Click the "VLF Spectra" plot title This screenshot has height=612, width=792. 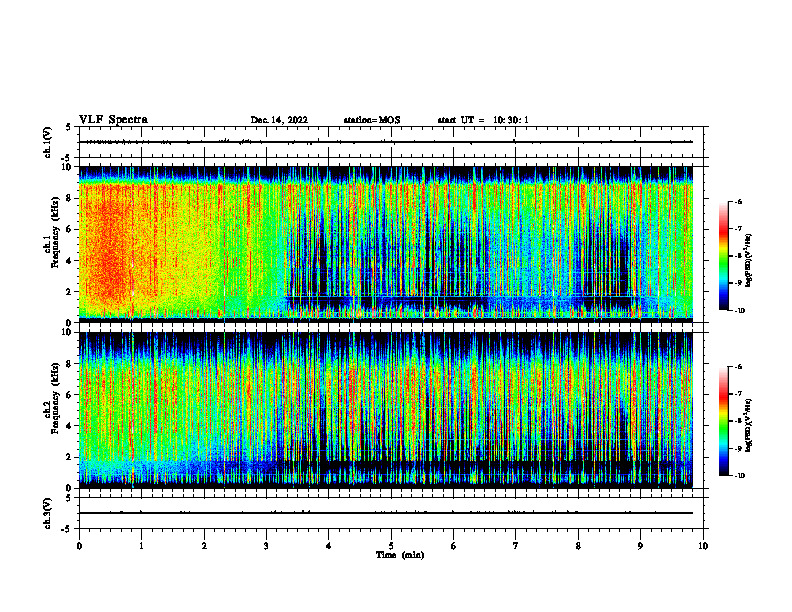click(114, 120)
